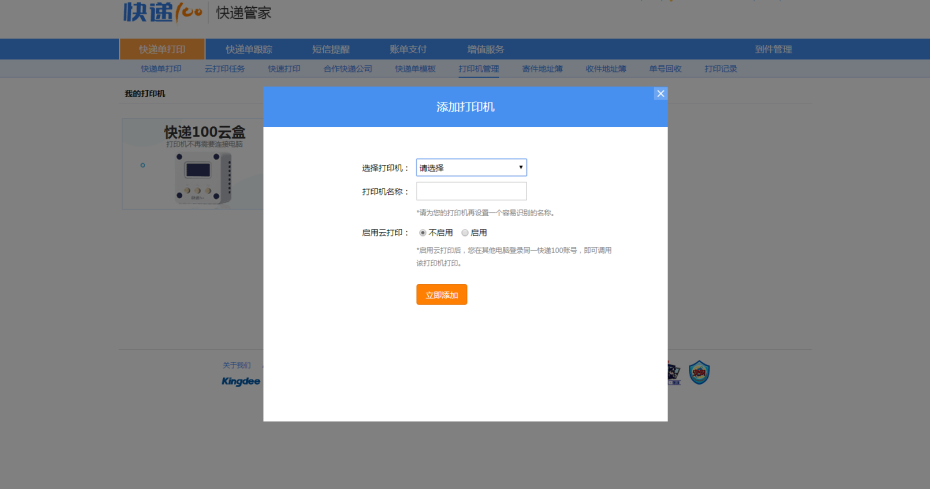
Task: Open the 快递单打印 main tab
Action: click(x=162, y=49)
